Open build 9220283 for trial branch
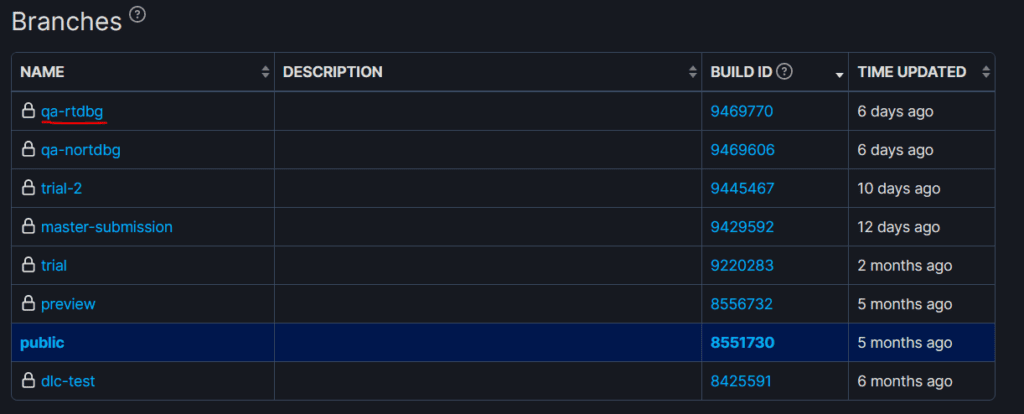Screen dimensions: 1024x414 [x=742, y=265]
